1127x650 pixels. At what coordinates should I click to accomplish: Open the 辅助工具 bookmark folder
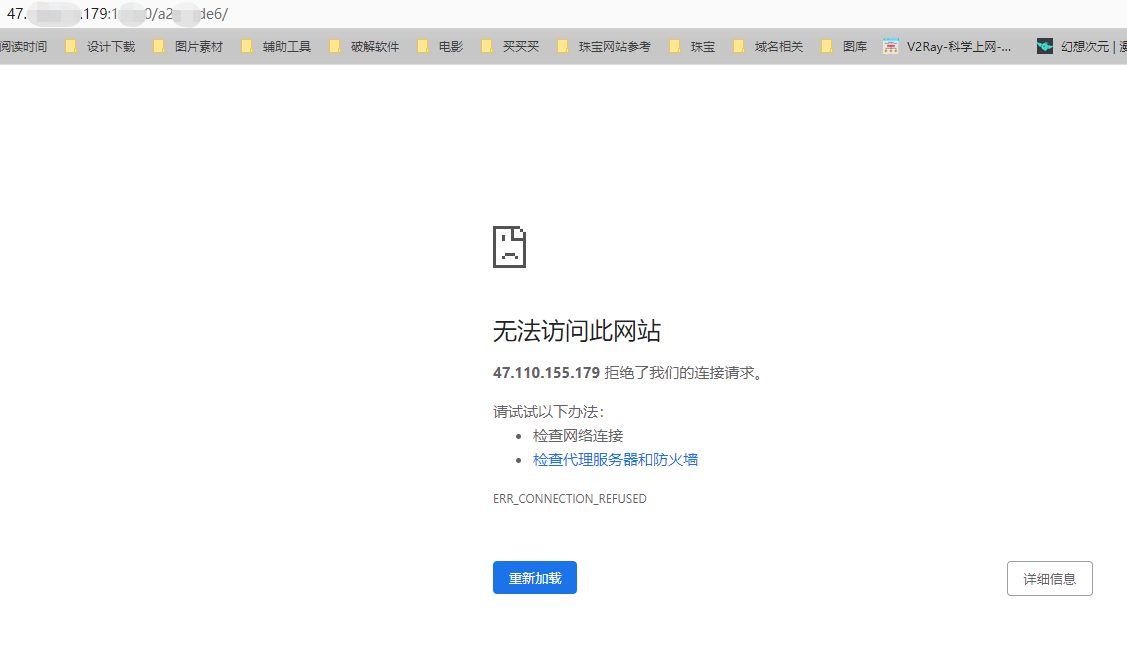coord(276,47)
